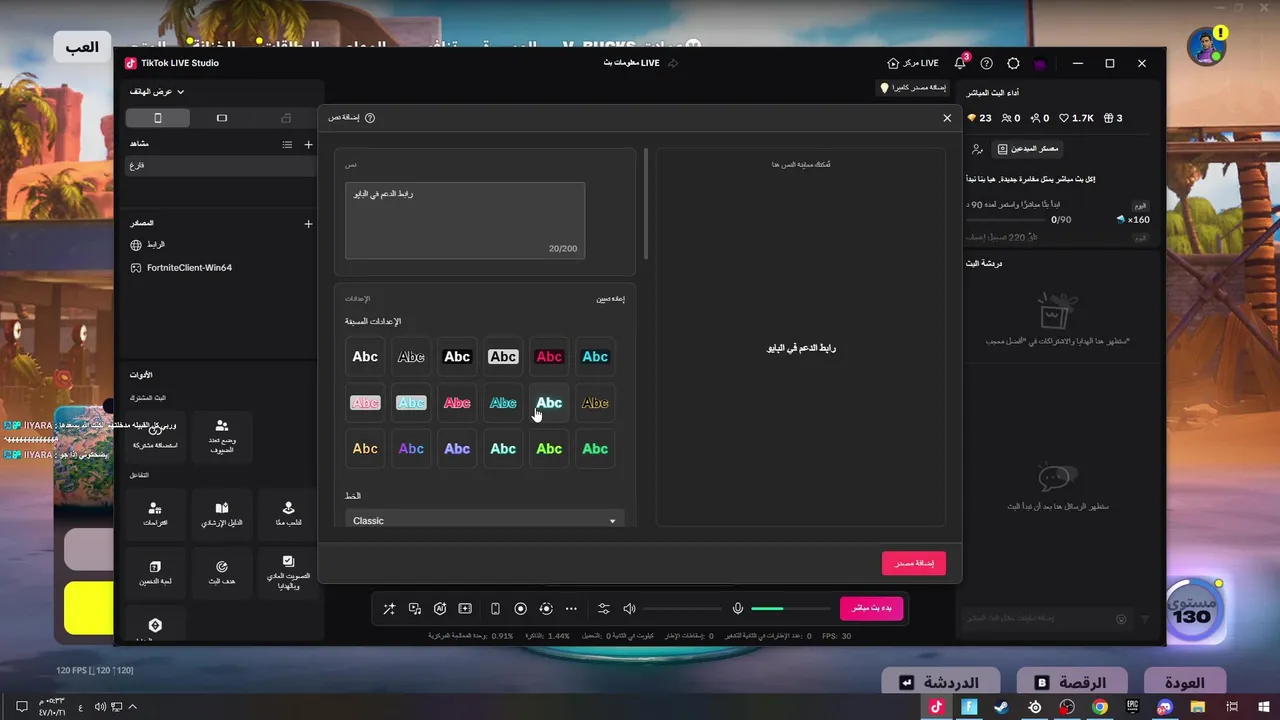Open Discord in the Windows taskbar
Image resolution: width=1280 pixels, height=720 pixels.
[1165, 707]
